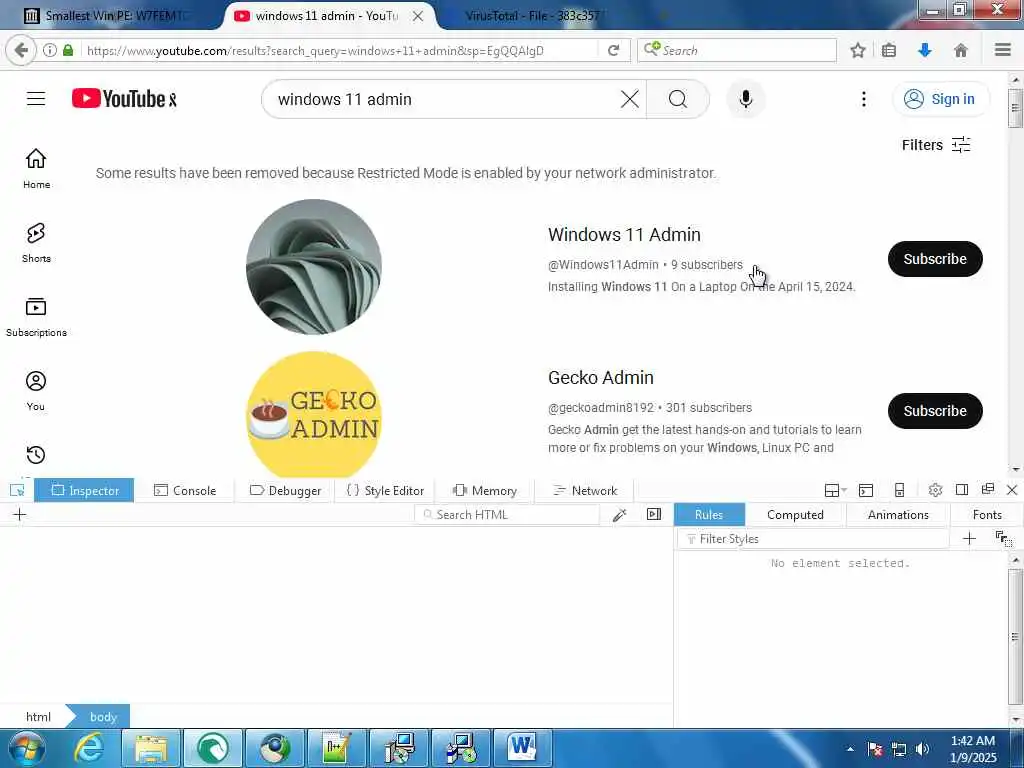Open Word from the Windows taskbar
The image size is (1024, 768).
(x=522, y=746)
